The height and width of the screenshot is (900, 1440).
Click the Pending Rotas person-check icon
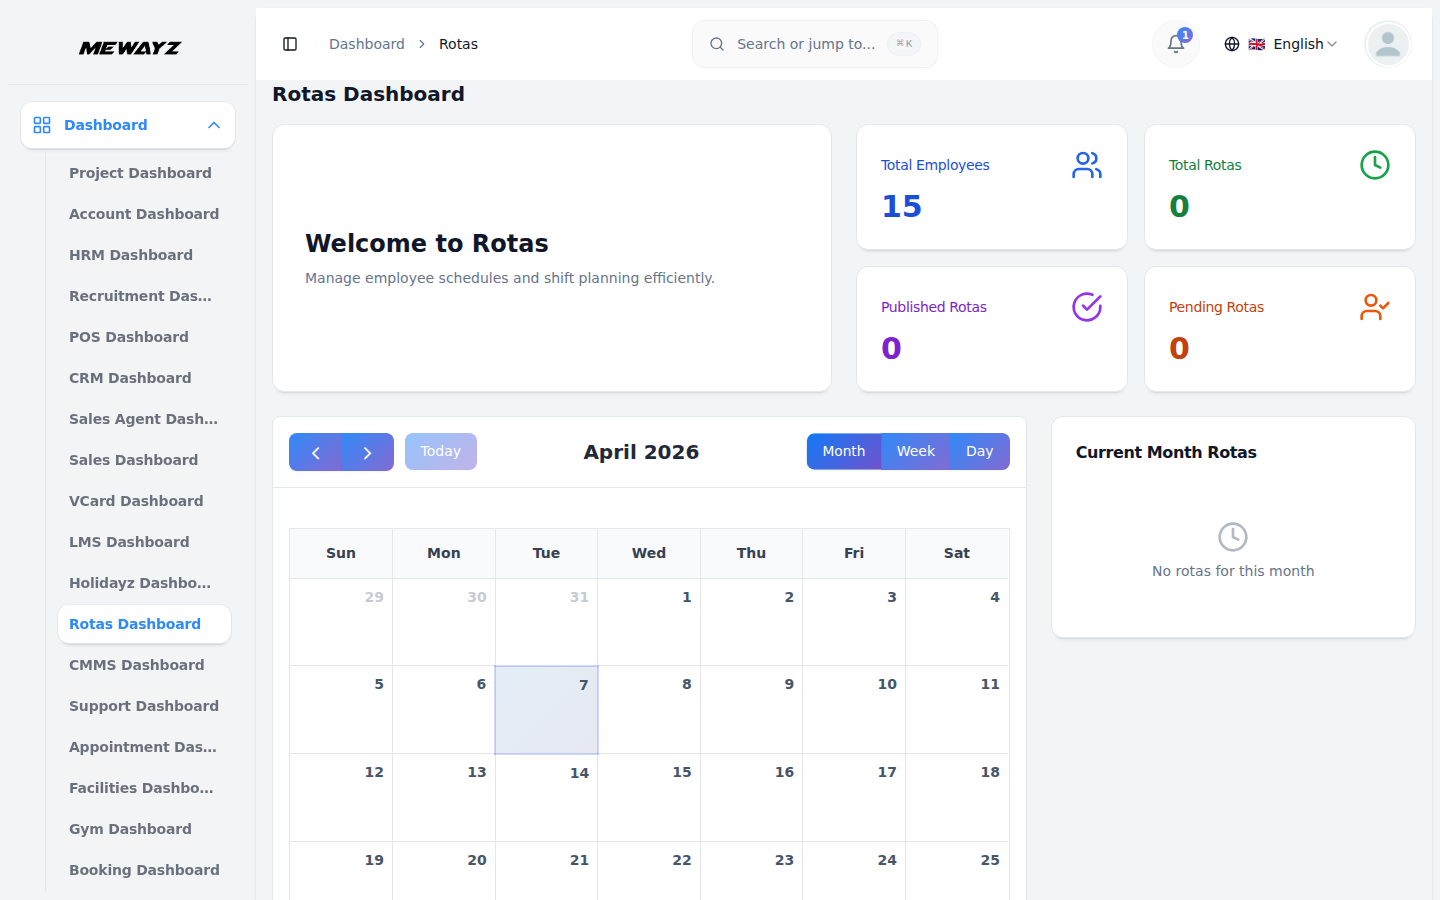click(x=1374, y=307)
